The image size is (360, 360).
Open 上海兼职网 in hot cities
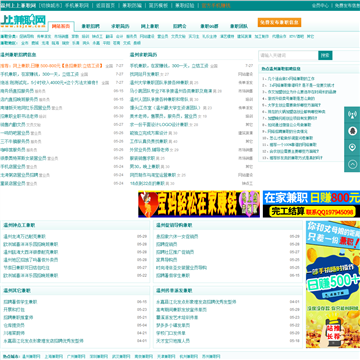(54, 356)
